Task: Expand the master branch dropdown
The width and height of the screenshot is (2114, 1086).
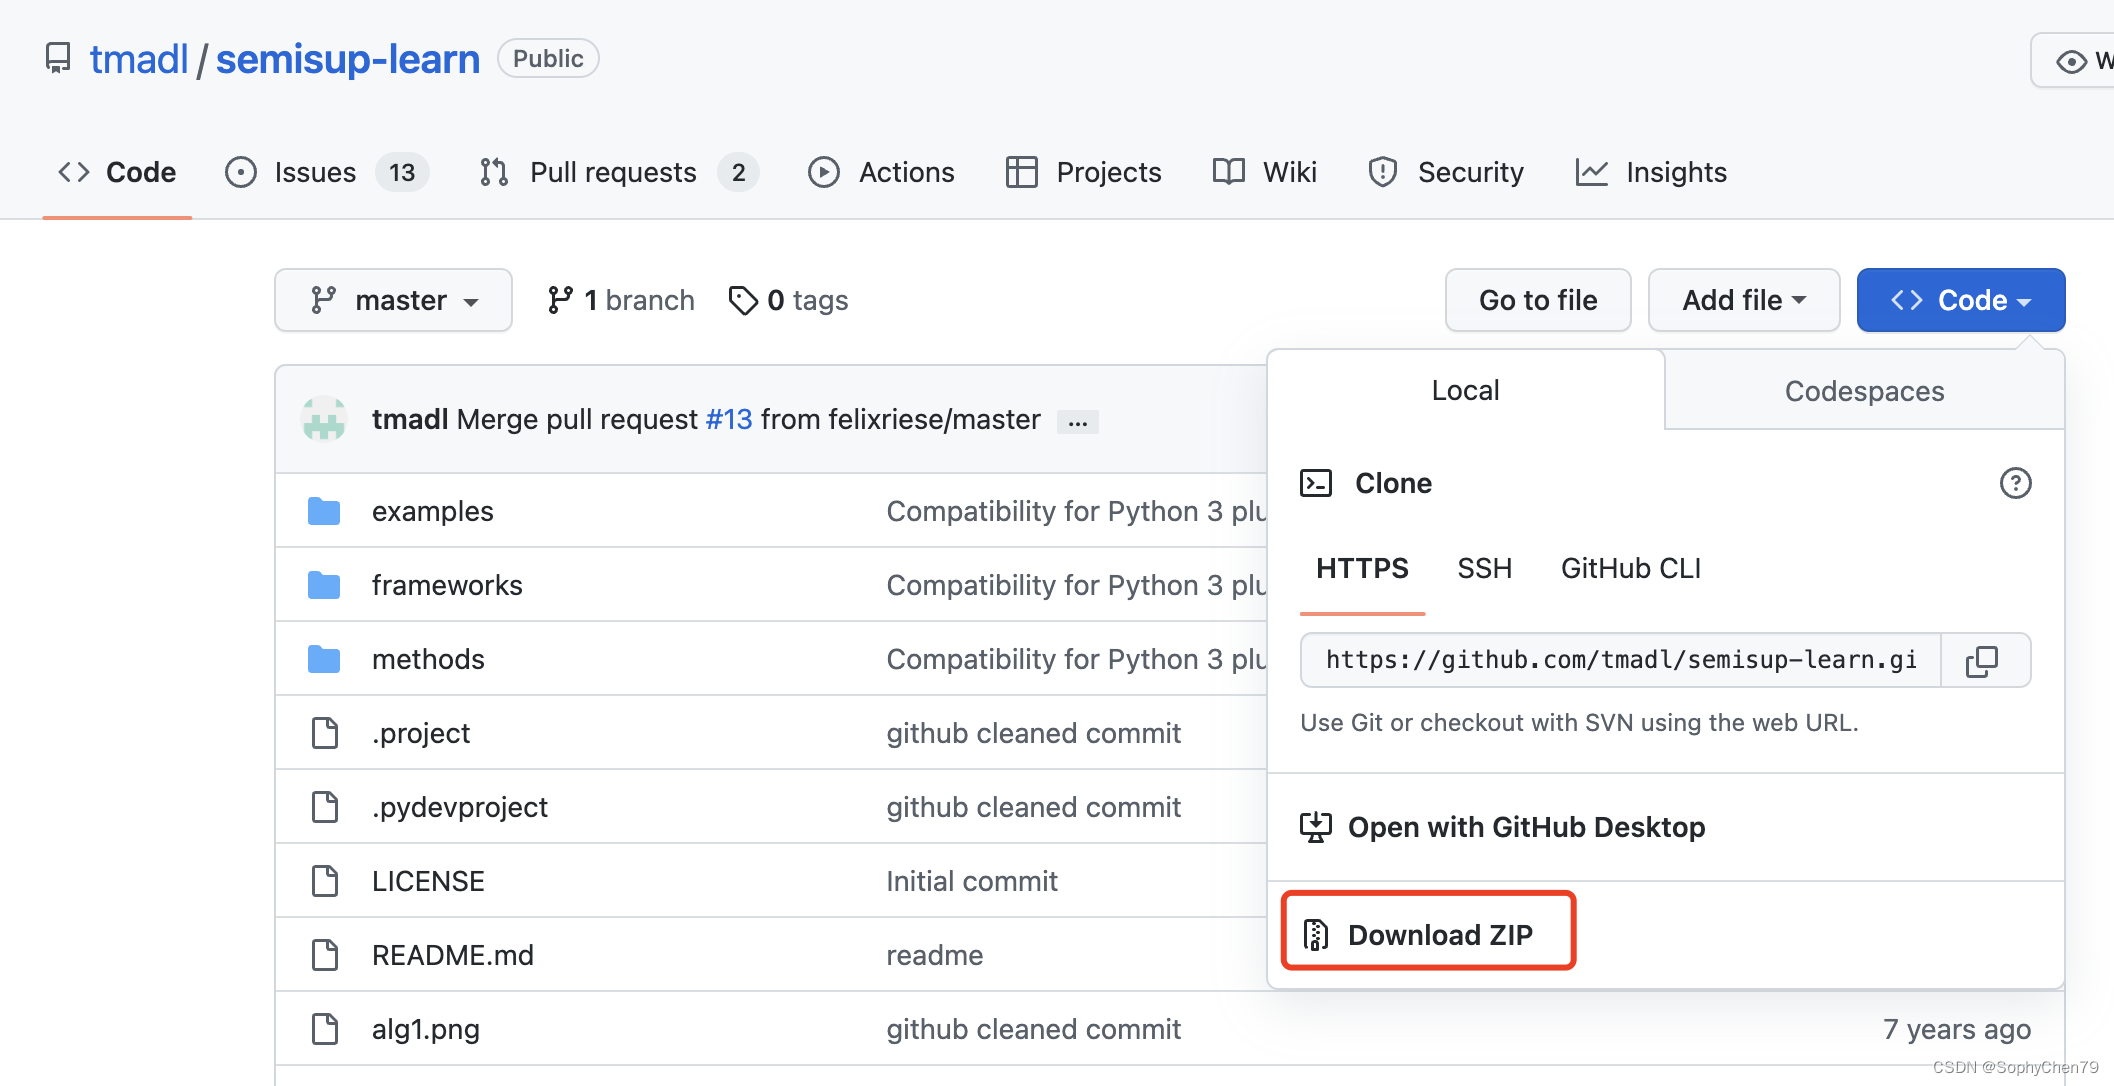Action: point(394,300)
